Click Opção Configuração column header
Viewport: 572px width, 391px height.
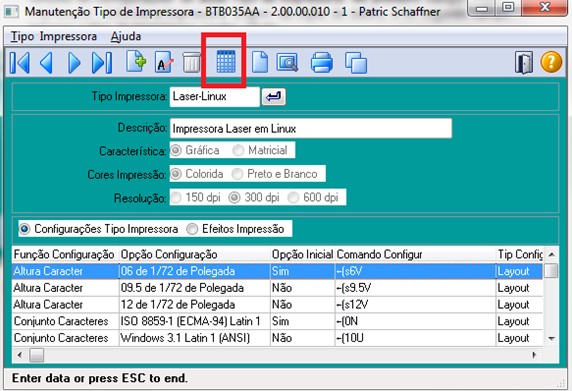pyautogui.click(x=195, y=254)
